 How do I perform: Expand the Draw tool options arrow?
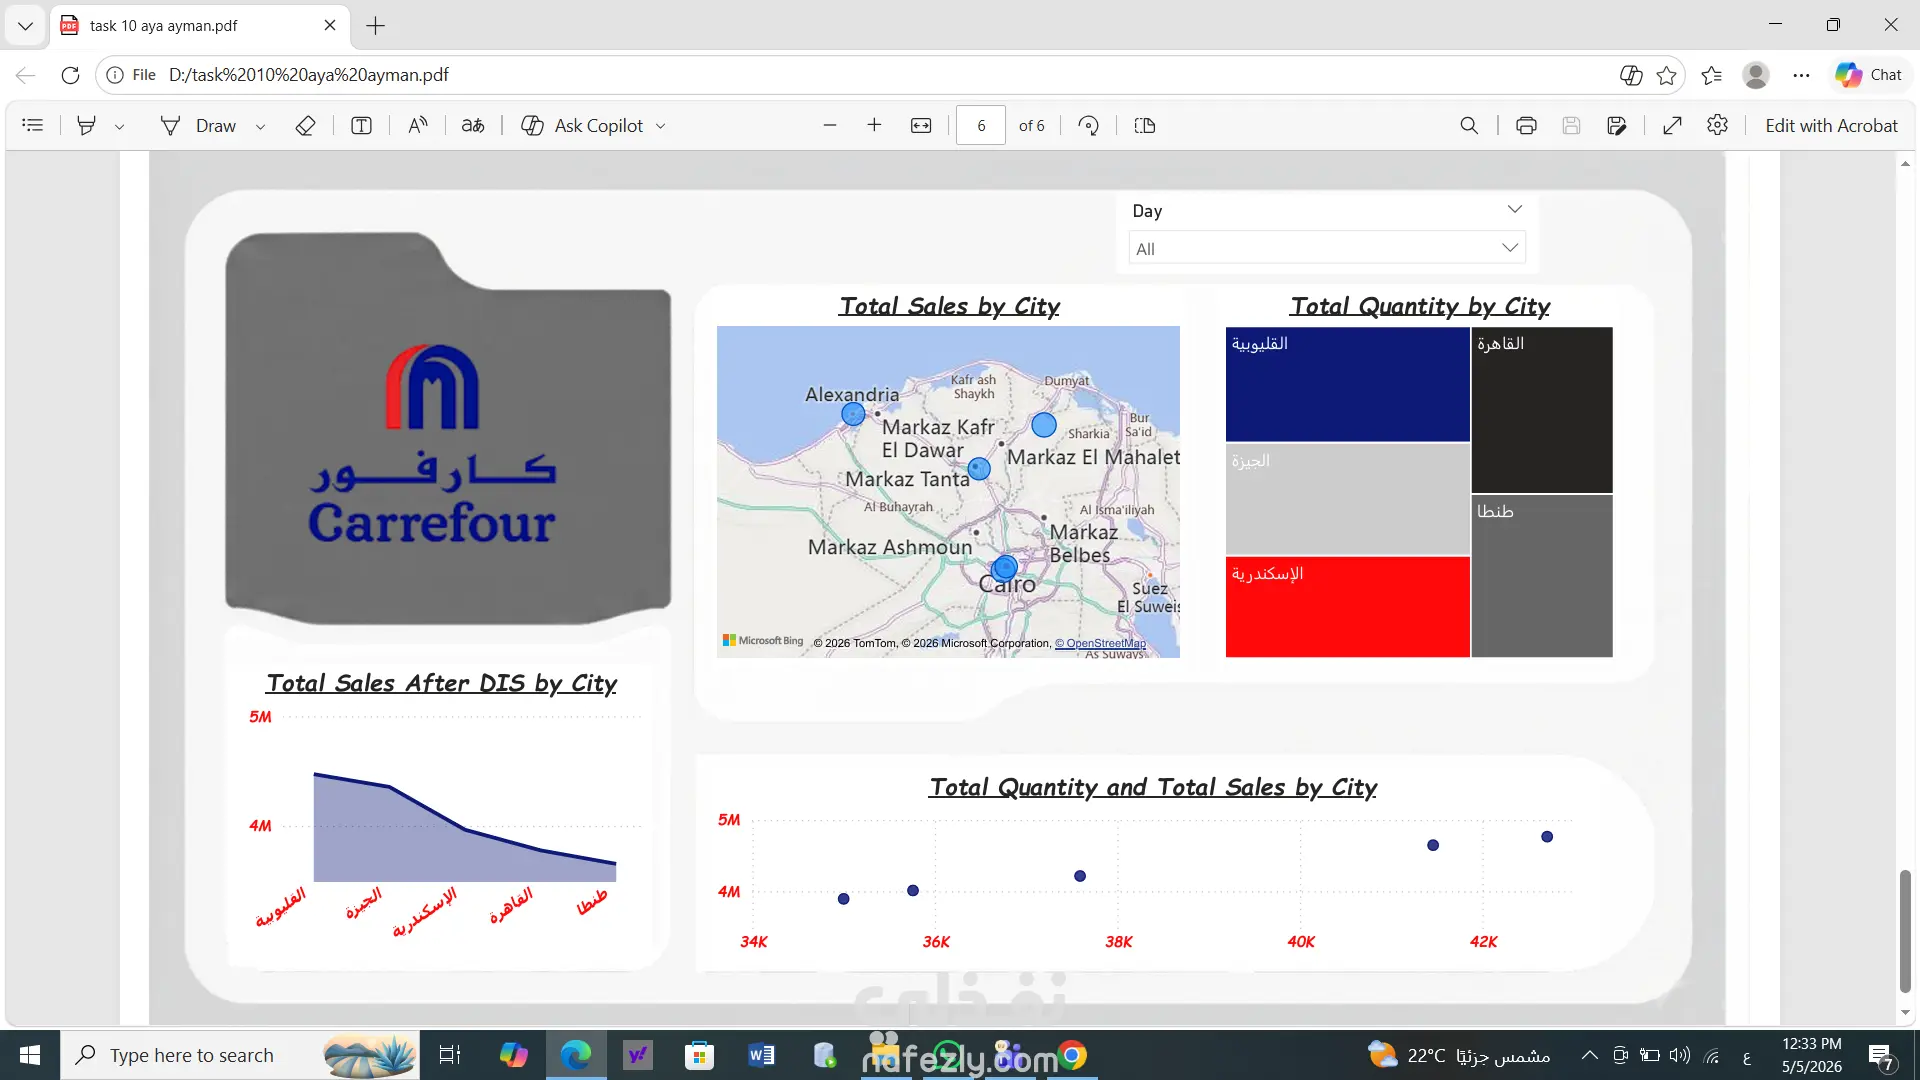tap(260, 127)
